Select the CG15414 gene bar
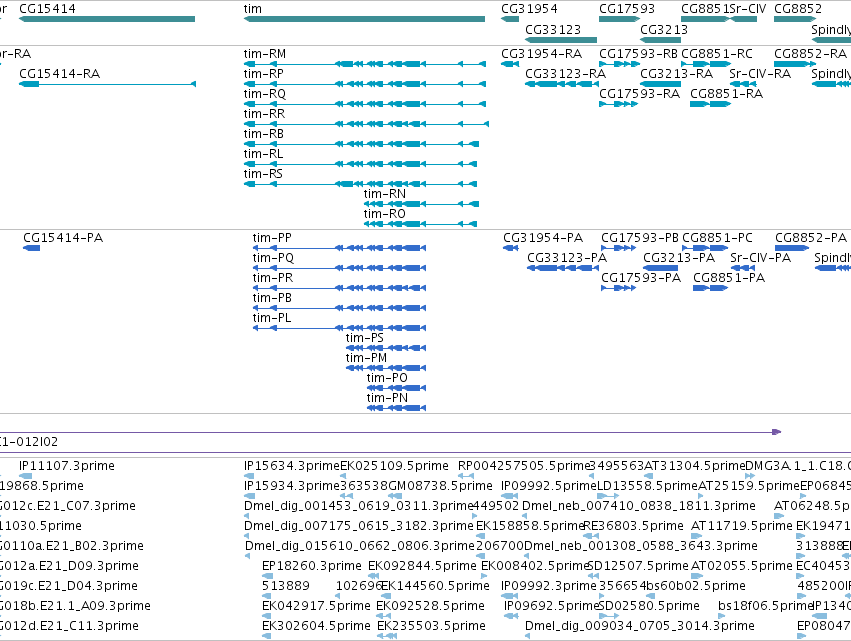The image size is (851, 641). pos(107,19)
